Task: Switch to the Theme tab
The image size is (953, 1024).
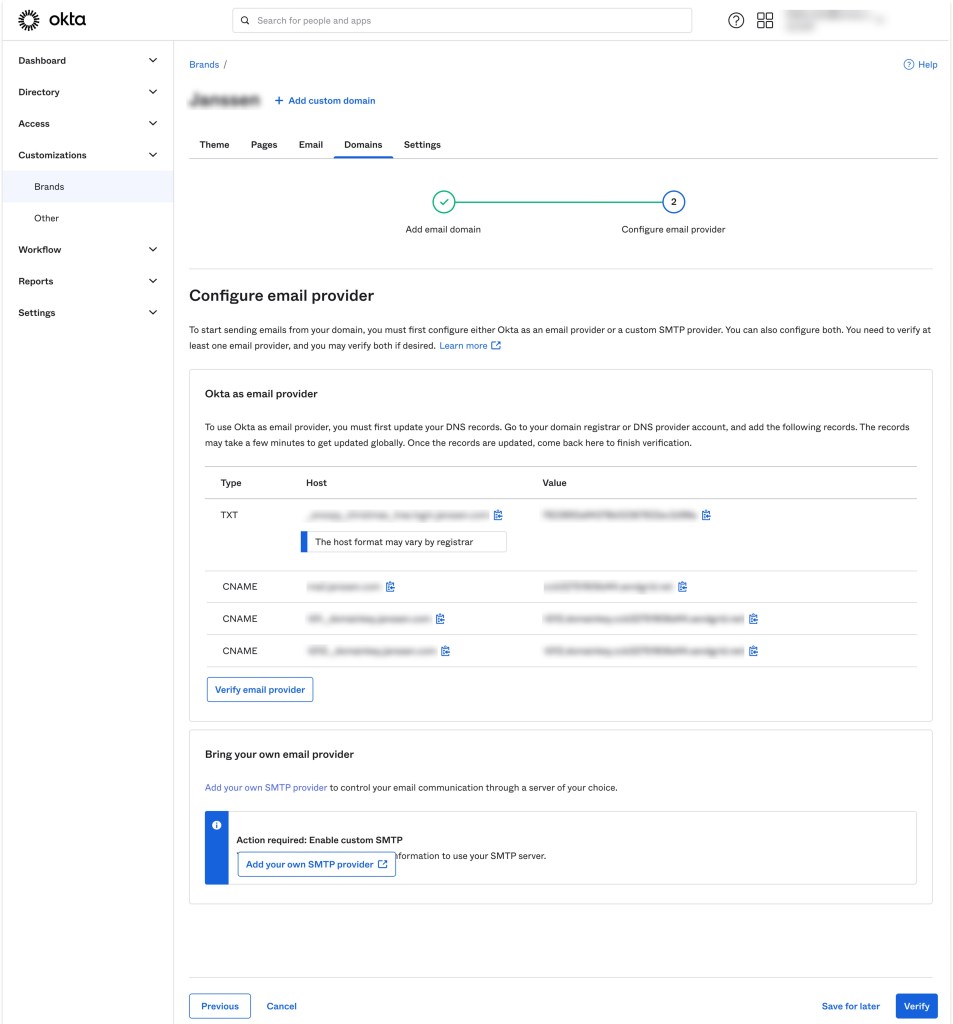Action: (x=214, y=145)
